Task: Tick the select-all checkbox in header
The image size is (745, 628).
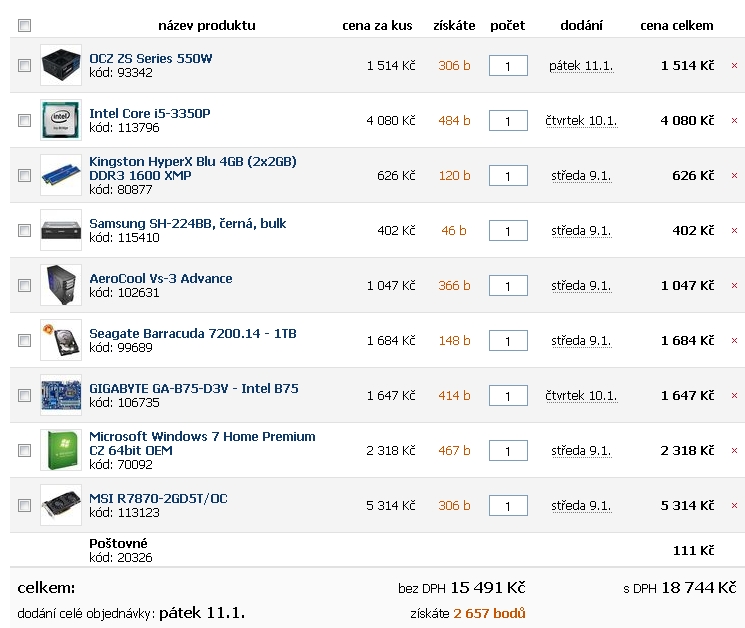Action: 24,25
